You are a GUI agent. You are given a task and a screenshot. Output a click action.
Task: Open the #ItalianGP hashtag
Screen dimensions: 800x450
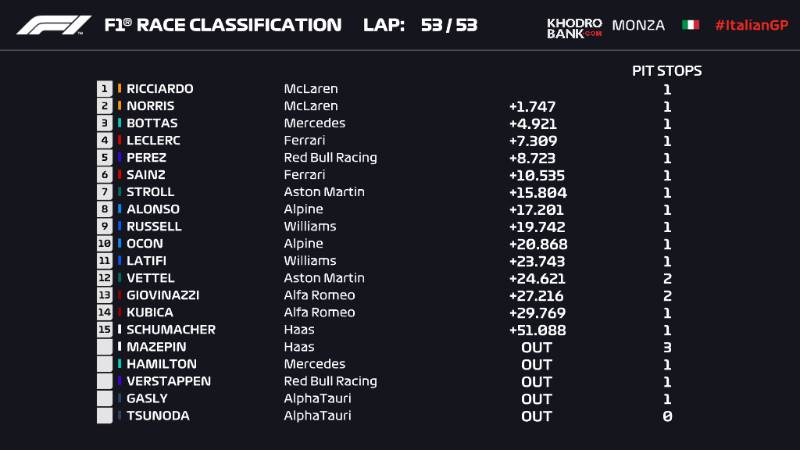750,25
